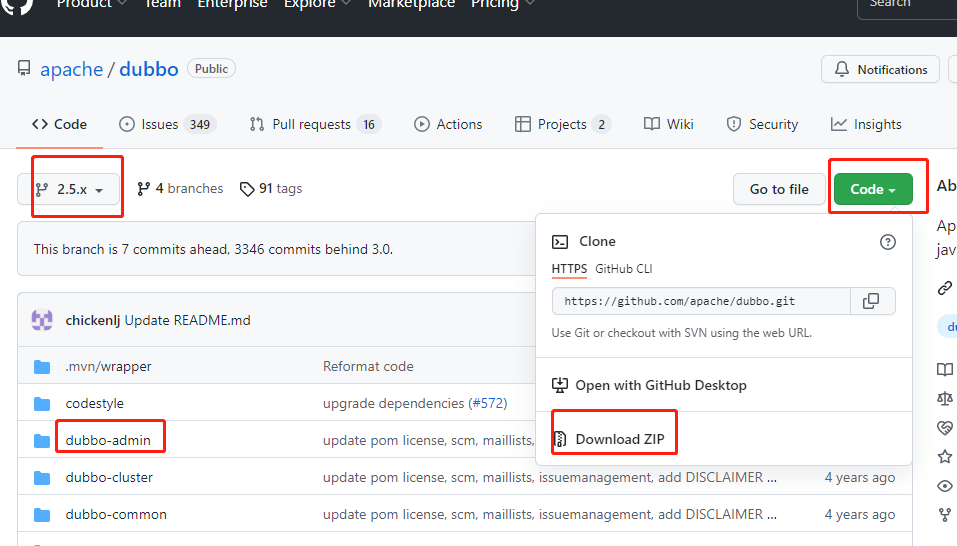The image size is (957, 546).
Task: Click the bell icon in Notifications
Action: coord(842,69)
